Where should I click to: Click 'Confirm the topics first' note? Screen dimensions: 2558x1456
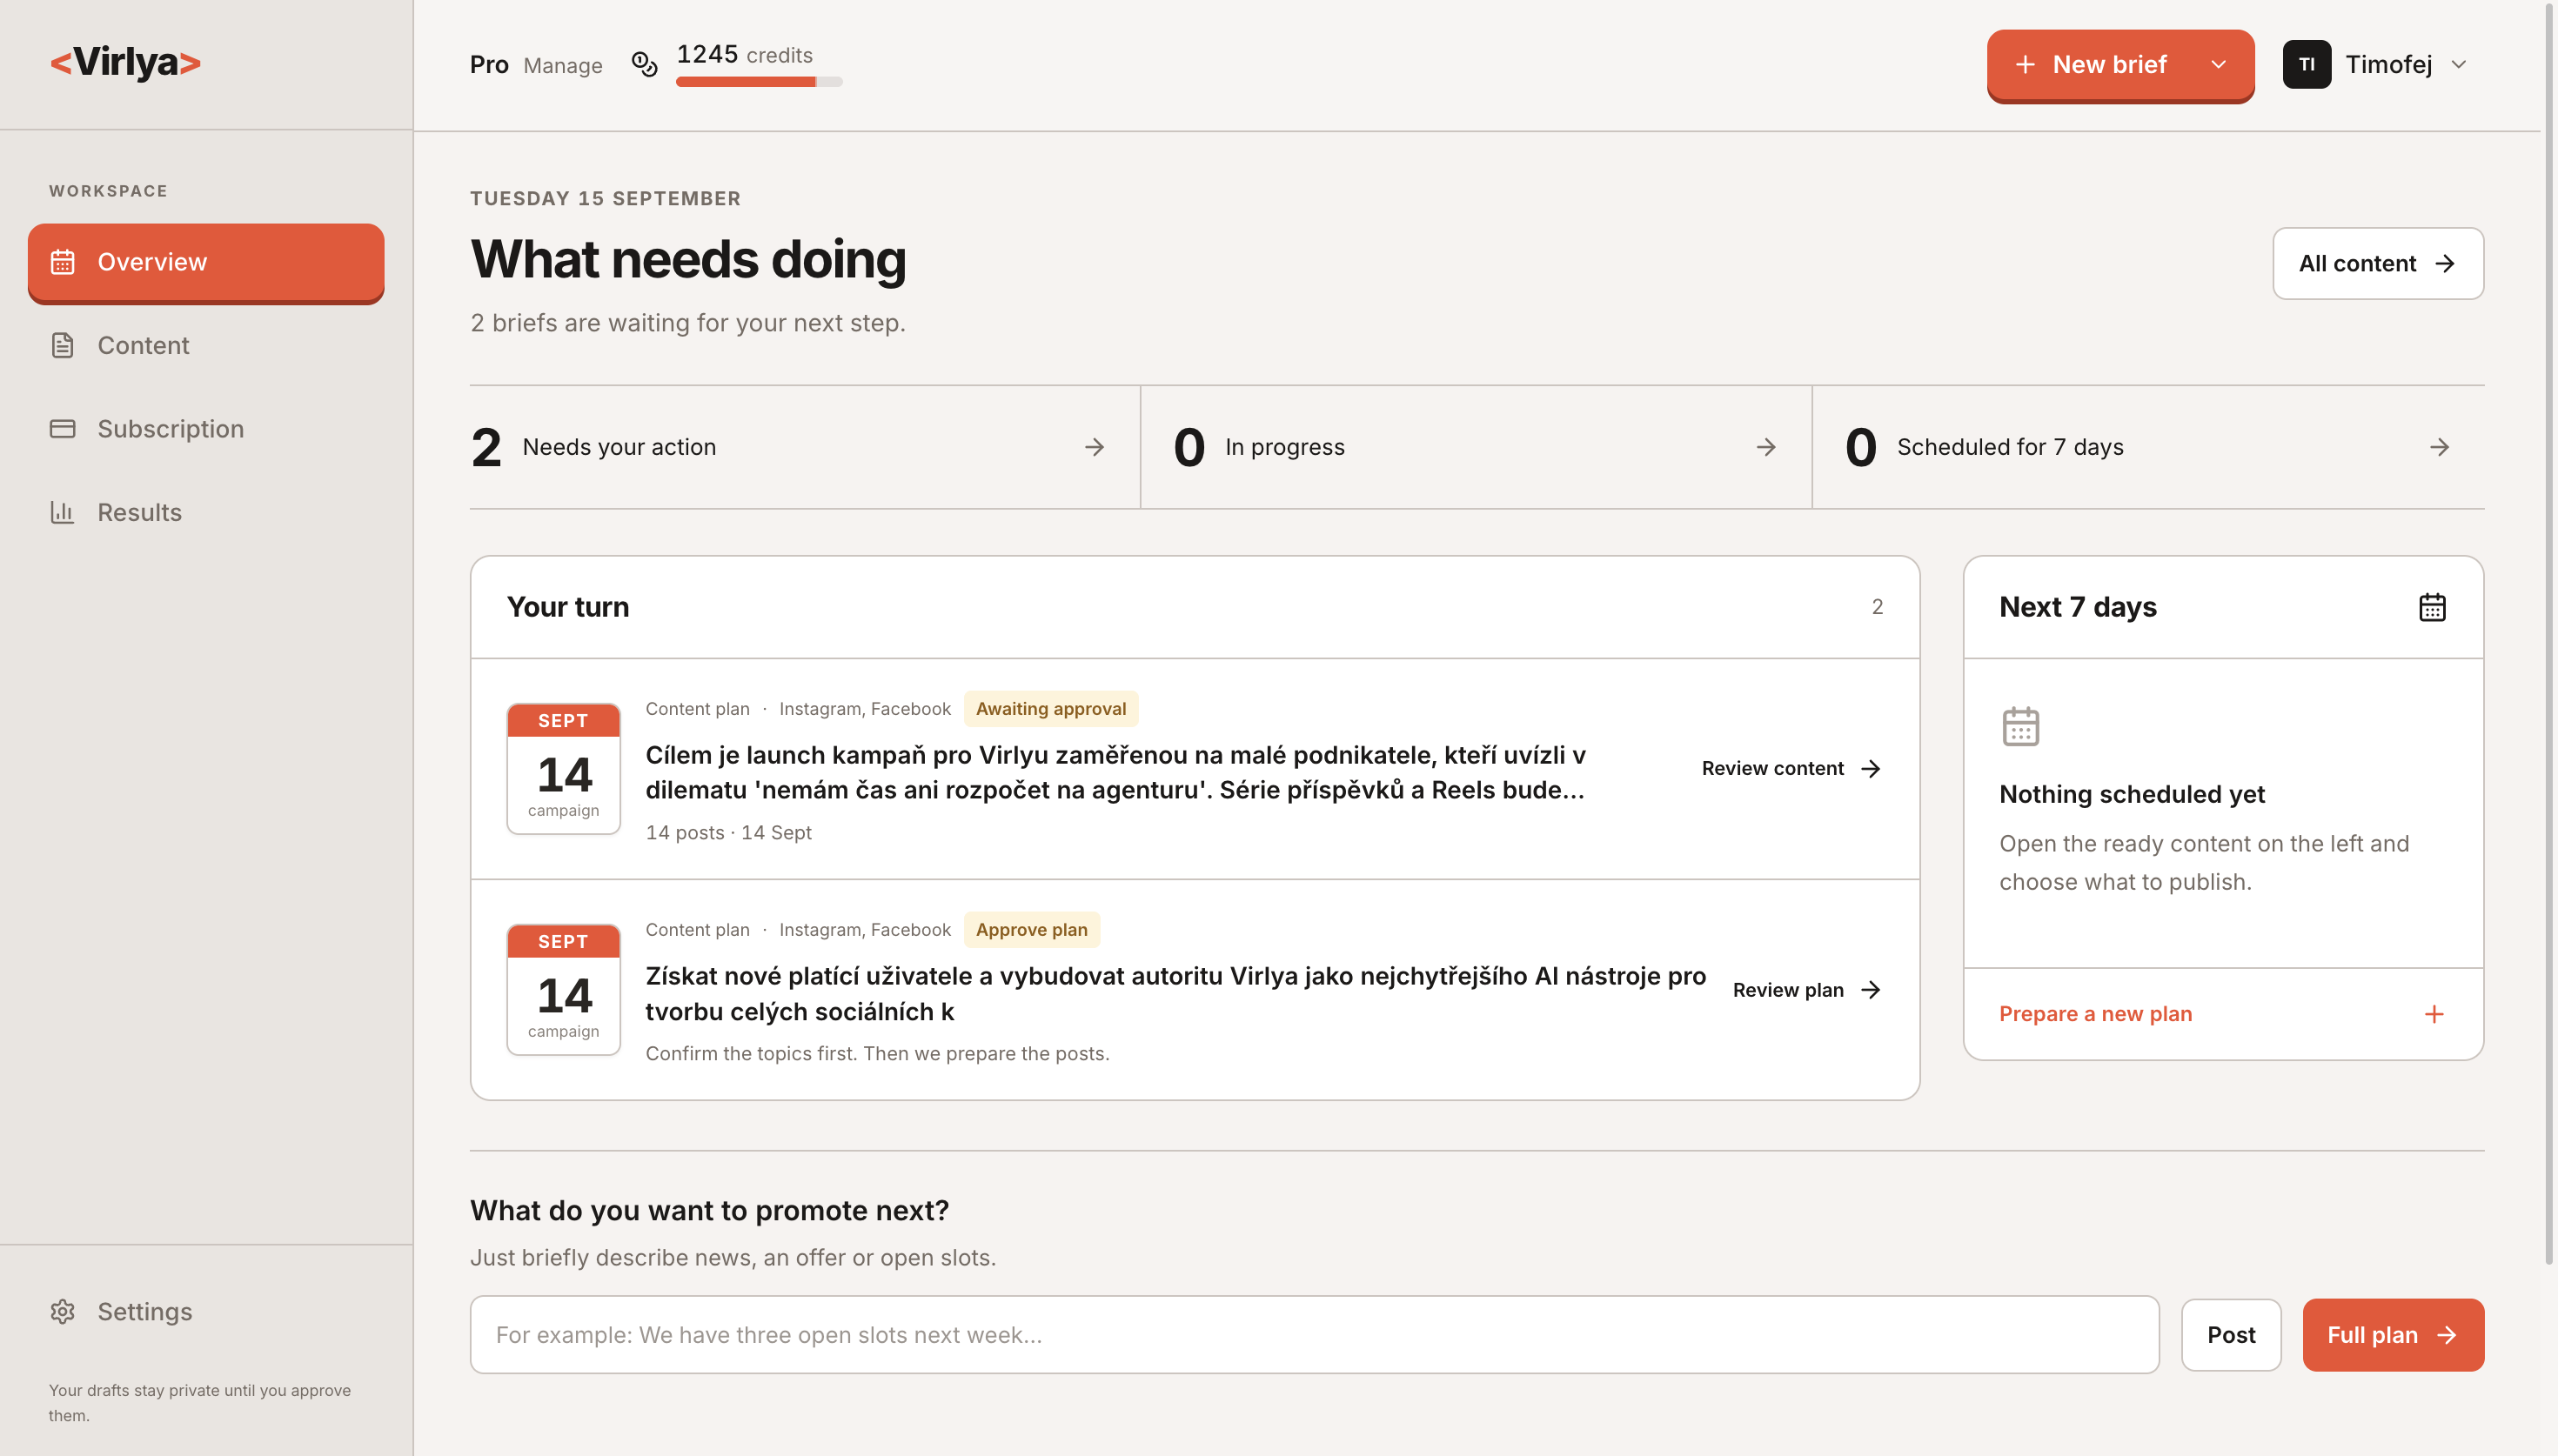pyautogui.click(x=877, y=1054)
